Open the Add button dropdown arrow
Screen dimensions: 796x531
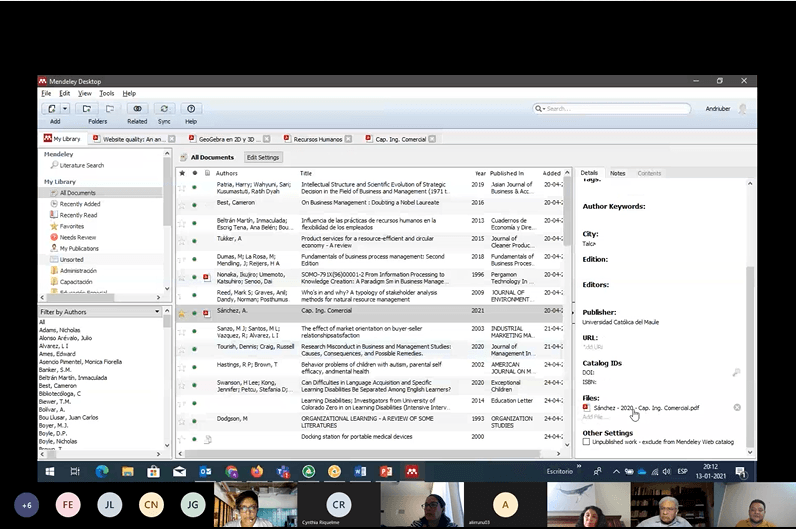[x=64, y=108]
